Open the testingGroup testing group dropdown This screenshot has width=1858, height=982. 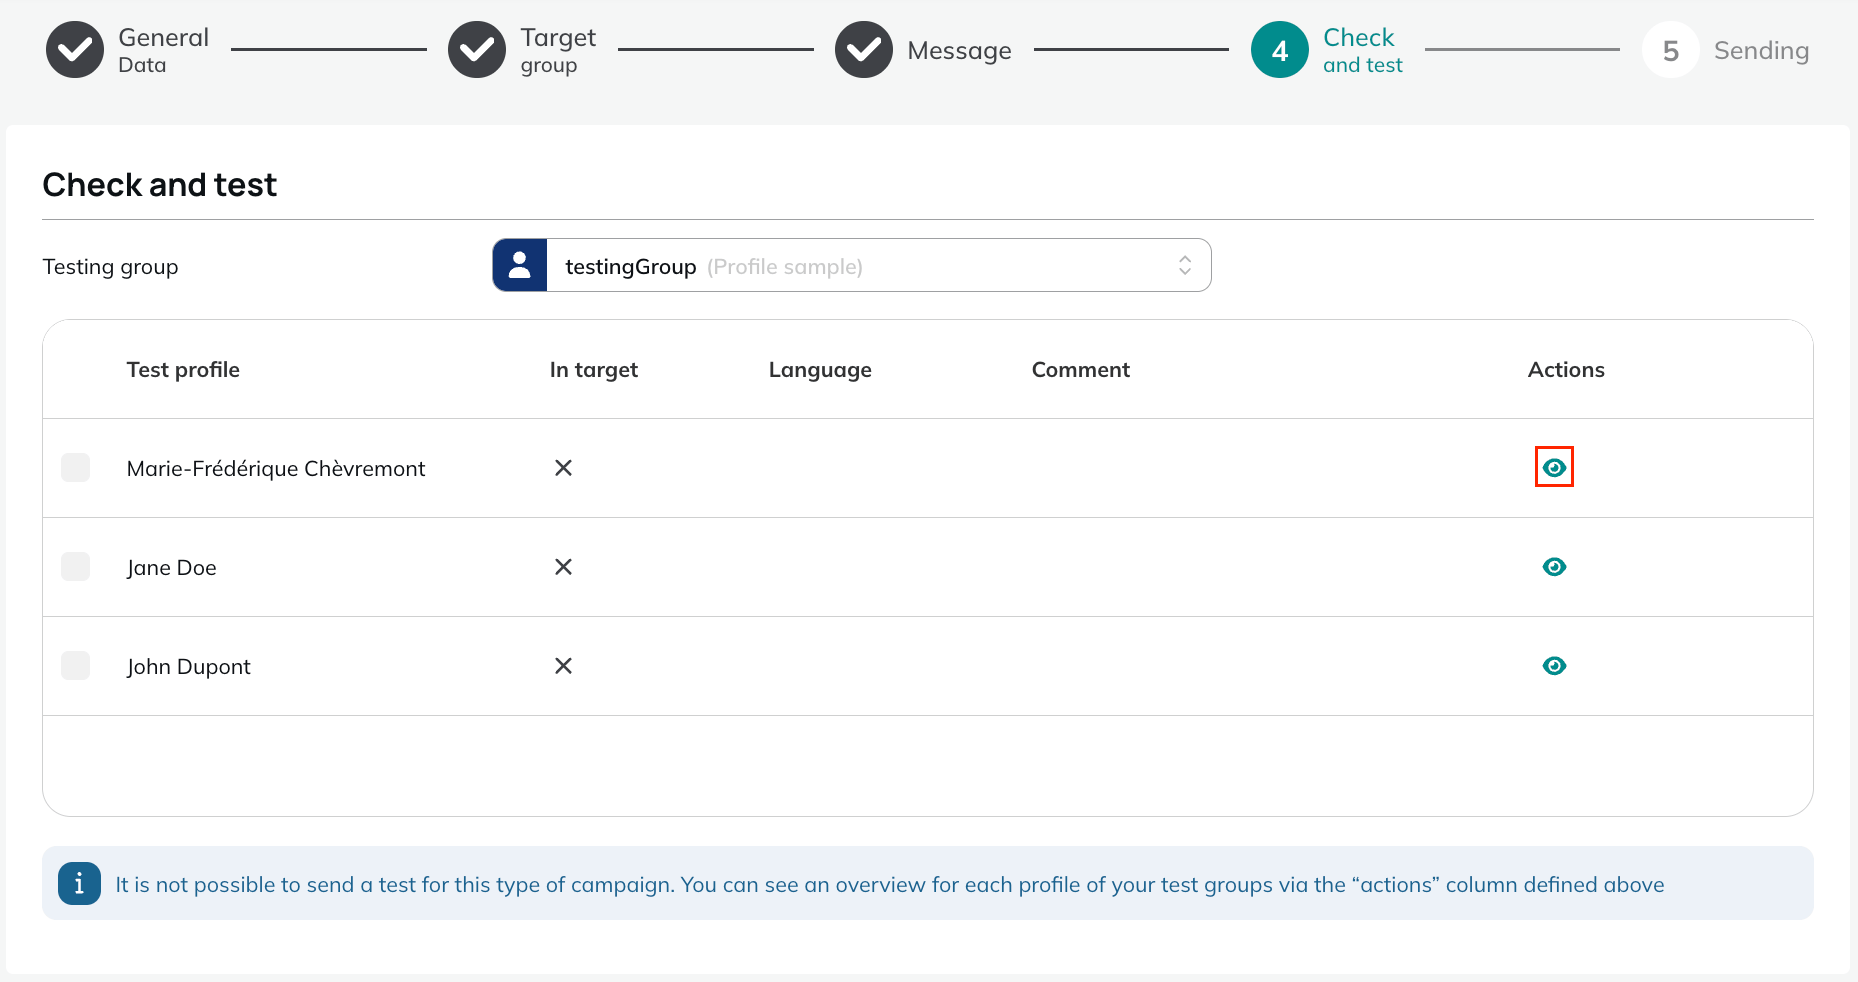click(852, 265)
